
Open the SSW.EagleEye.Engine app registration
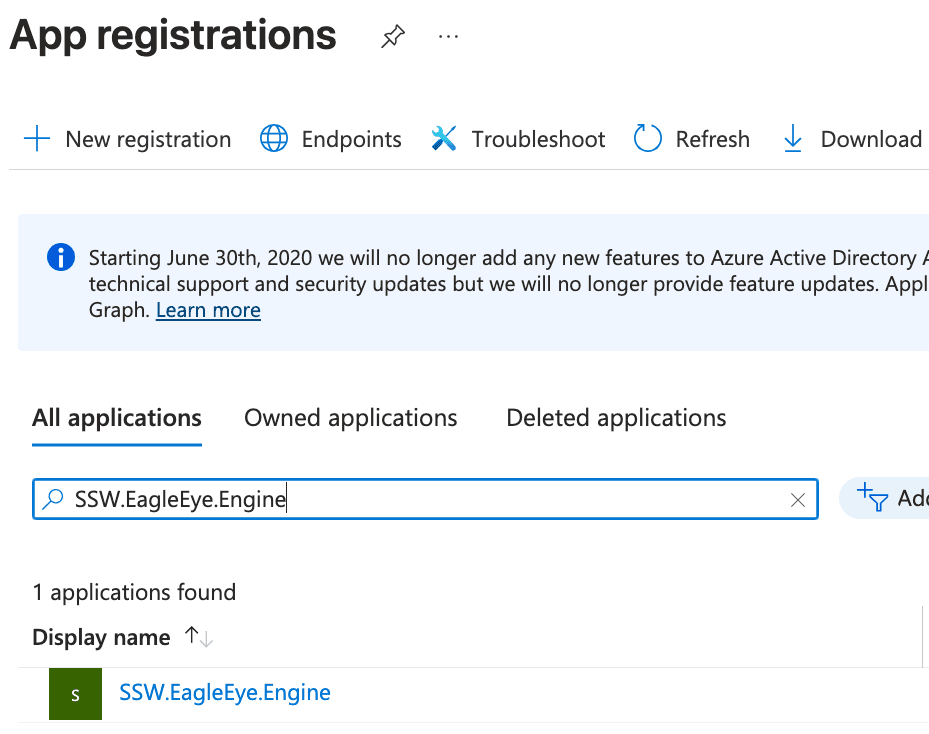click(225, 692)
